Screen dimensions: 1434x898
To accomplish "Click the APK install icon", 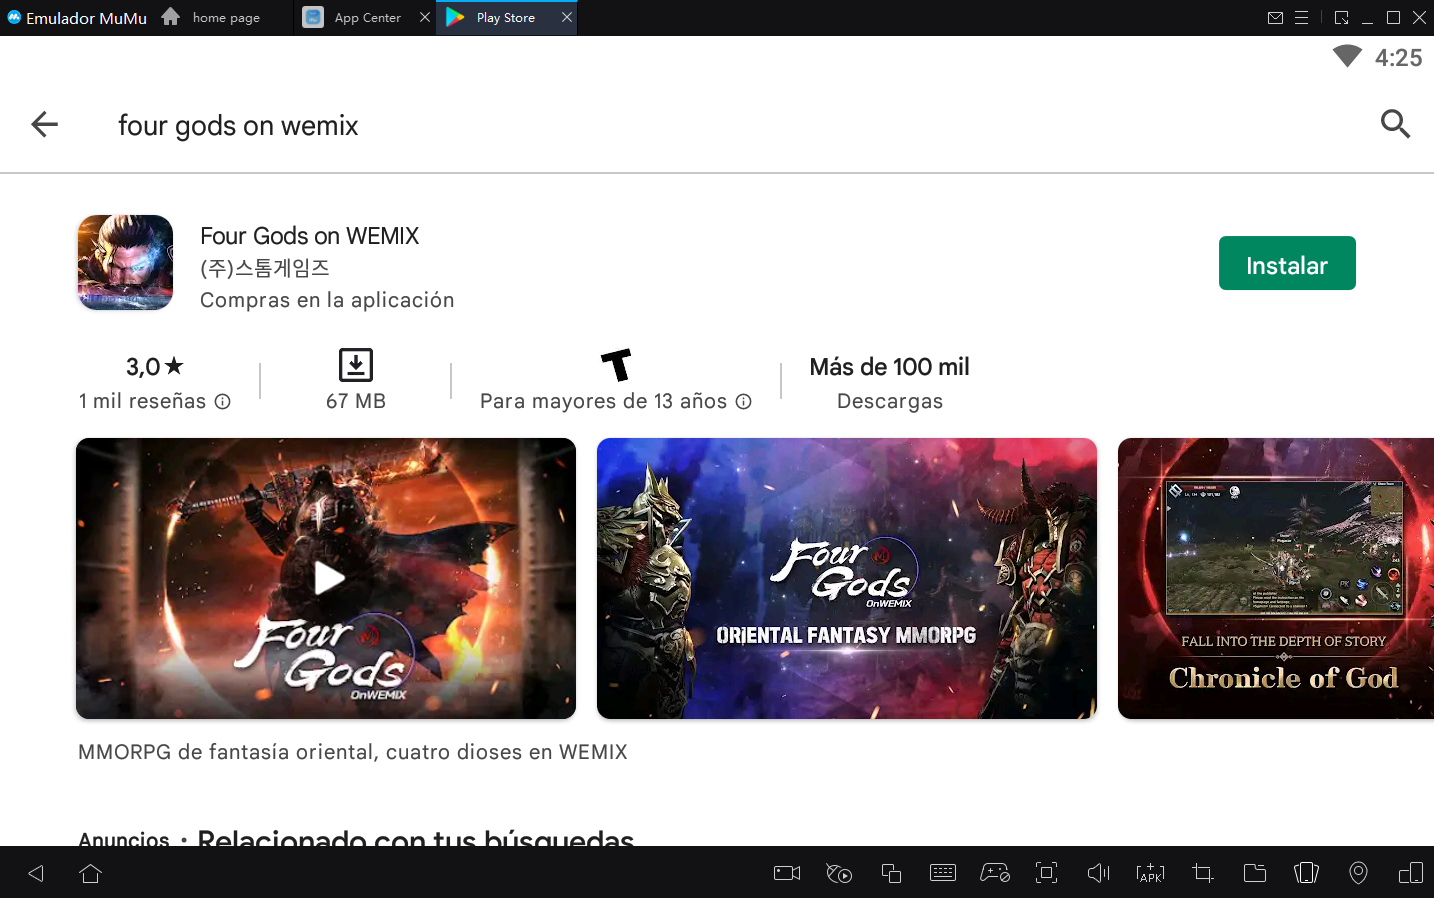I will 1151,873.
